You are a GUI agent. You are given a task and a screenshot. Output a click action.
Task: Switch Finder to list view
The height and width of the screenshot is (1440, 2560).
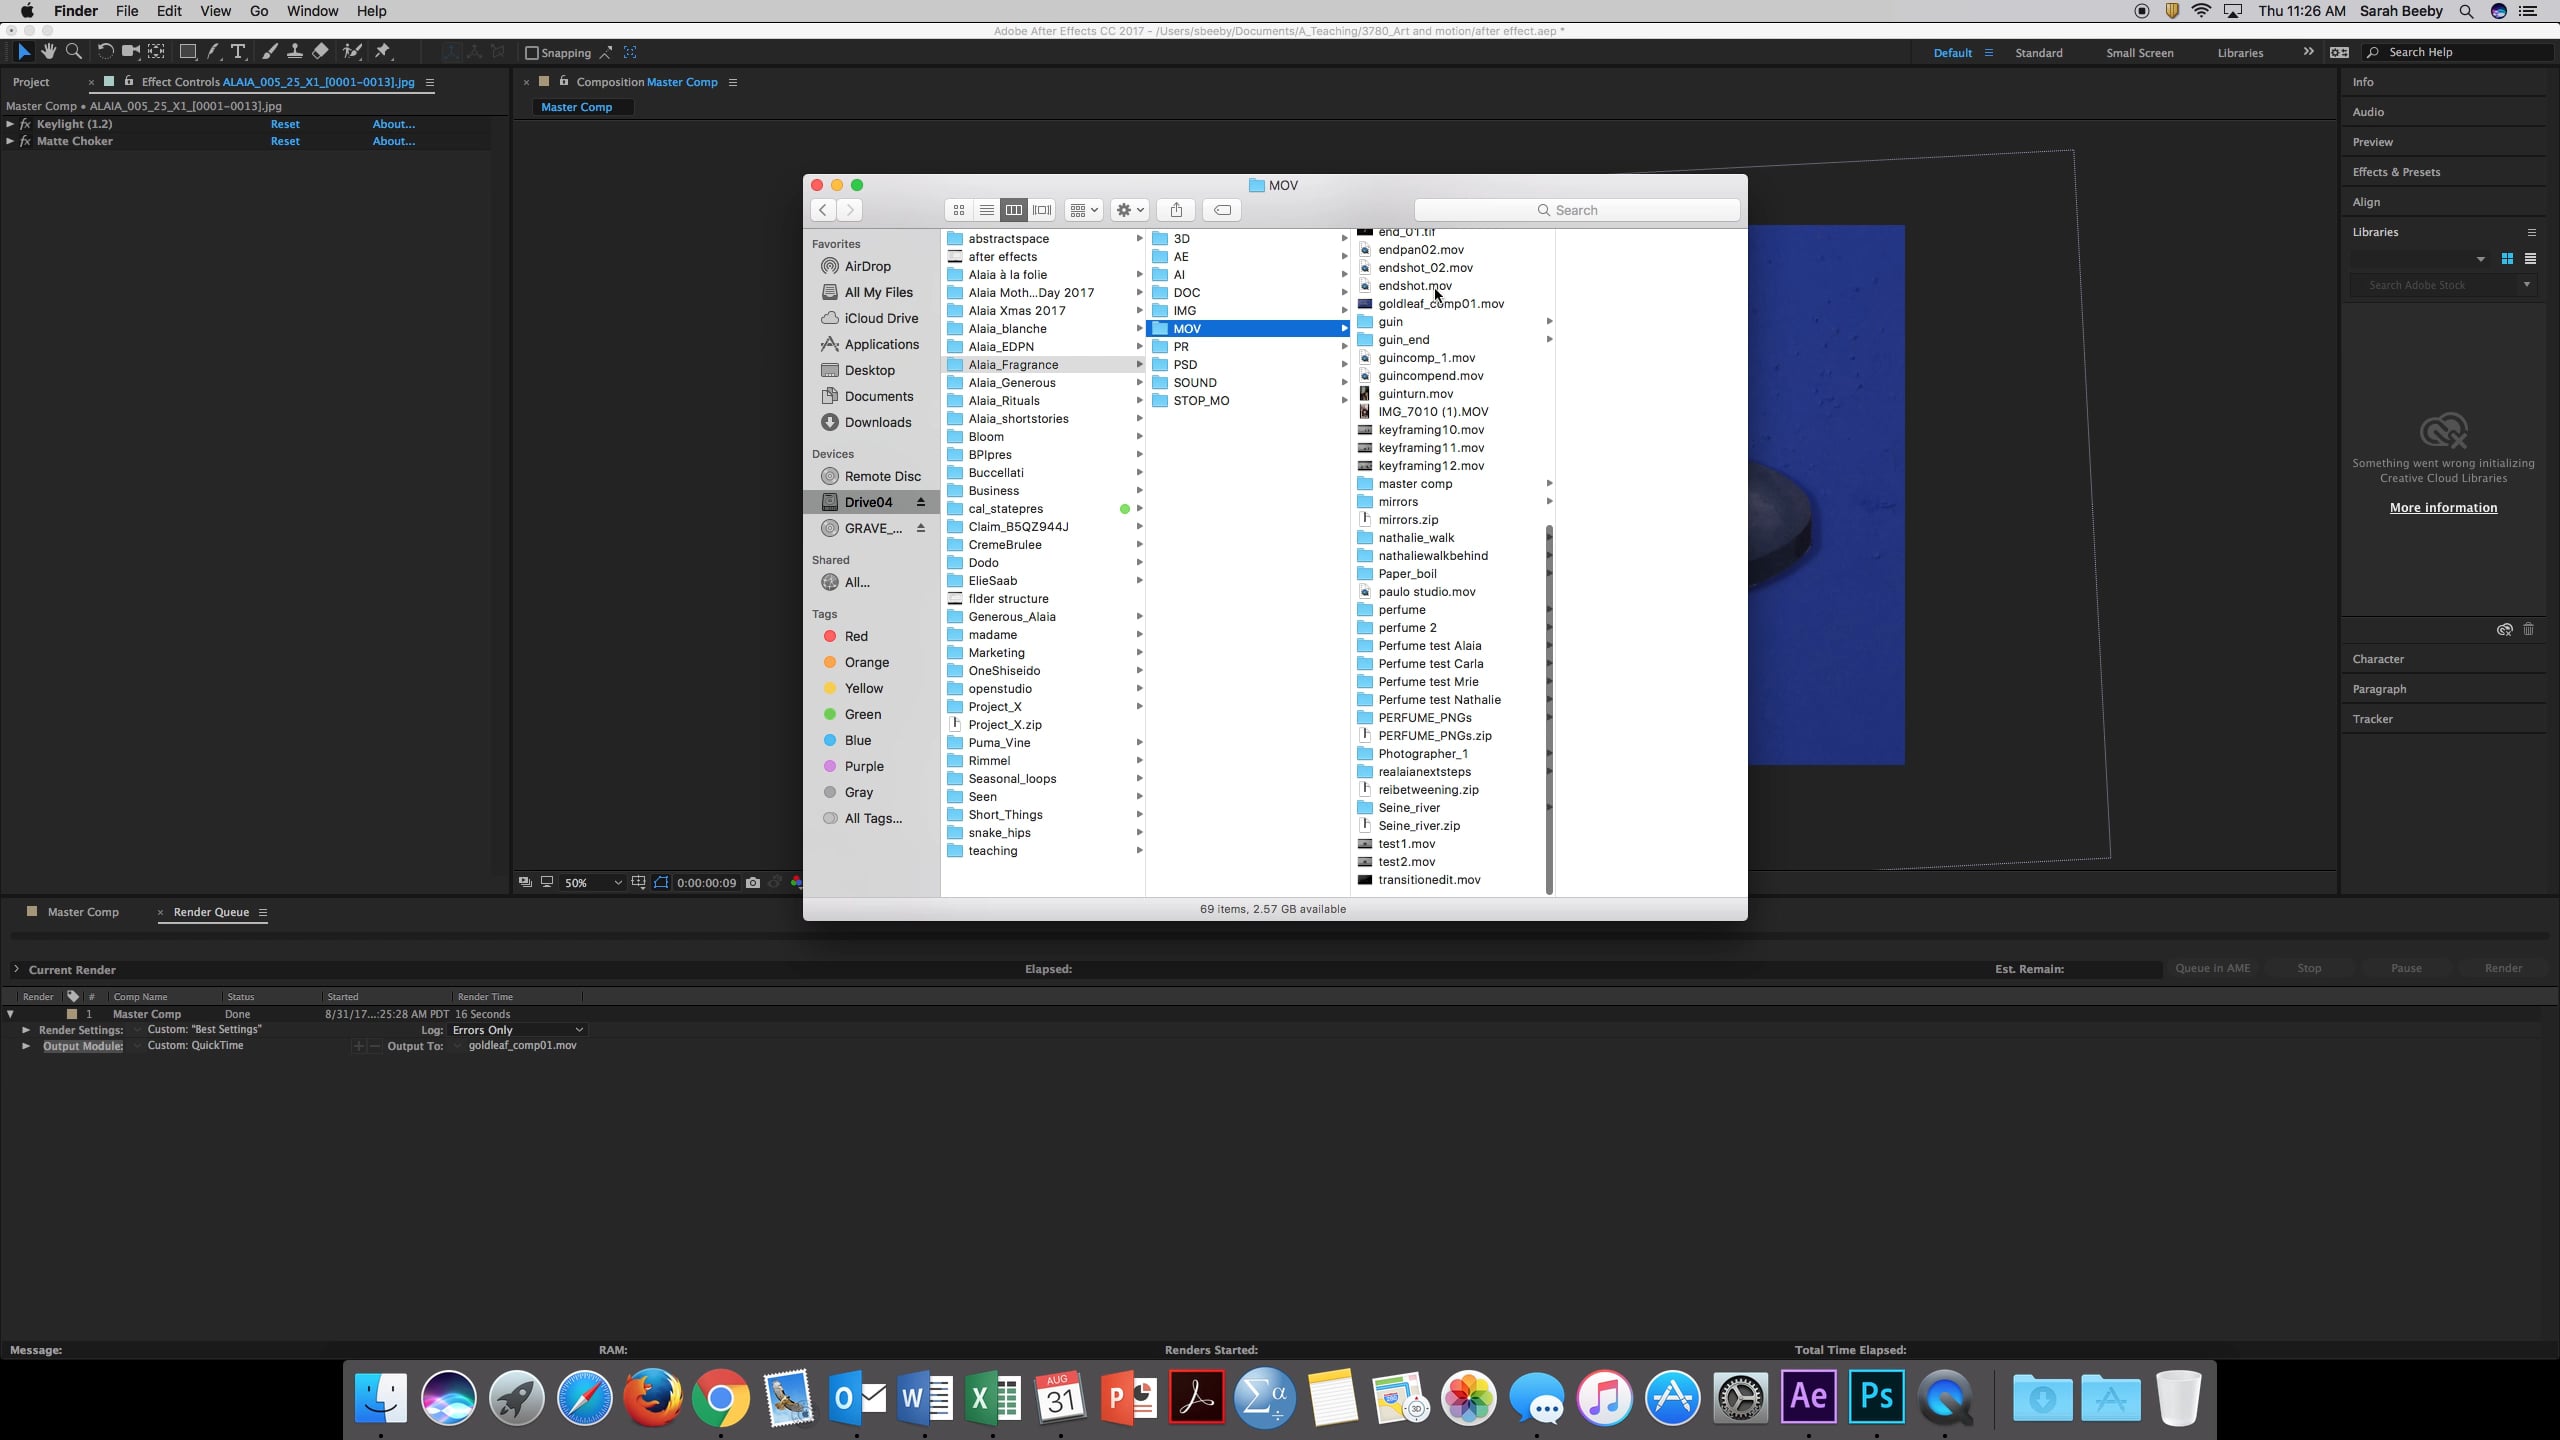click(986, 210)
